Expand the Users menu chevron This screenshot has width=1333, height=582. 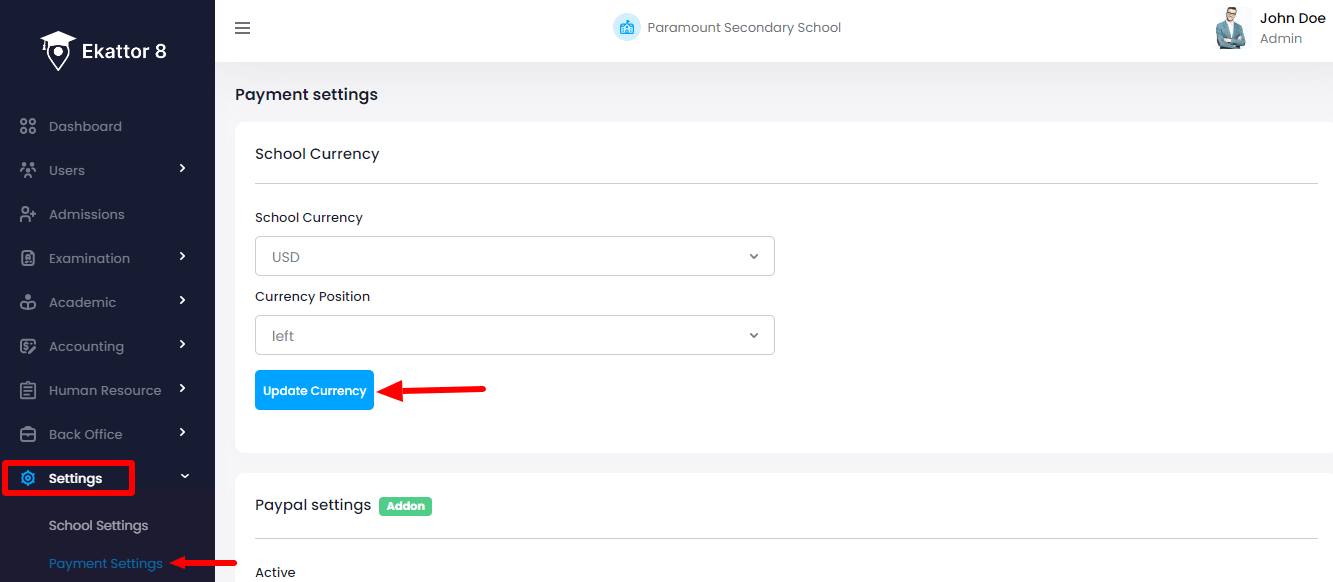[182, 169]
